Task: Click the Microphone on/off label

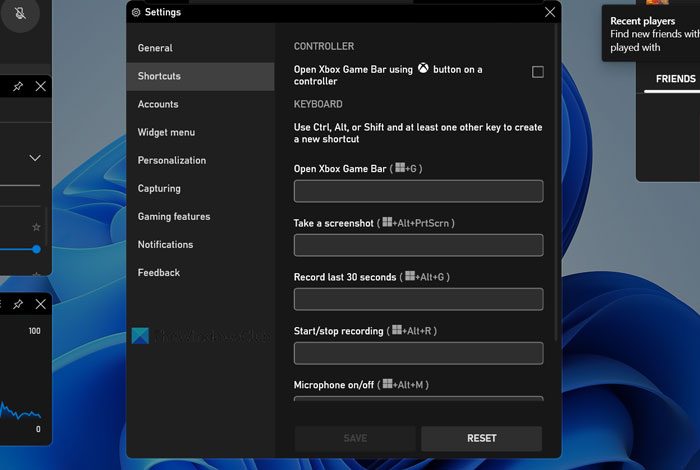Action: coord(333,385)
